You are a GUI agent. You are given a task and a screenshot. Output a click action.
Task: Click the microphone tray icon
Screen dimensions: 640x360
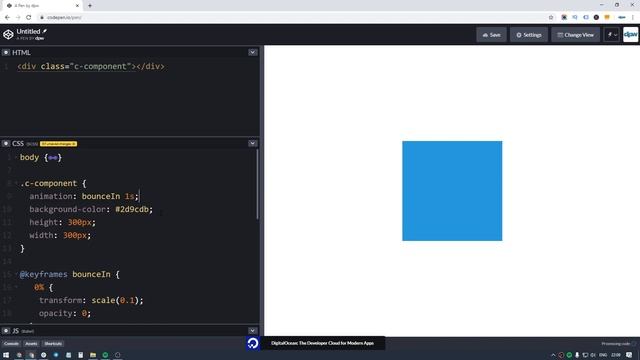click(577, 355)
